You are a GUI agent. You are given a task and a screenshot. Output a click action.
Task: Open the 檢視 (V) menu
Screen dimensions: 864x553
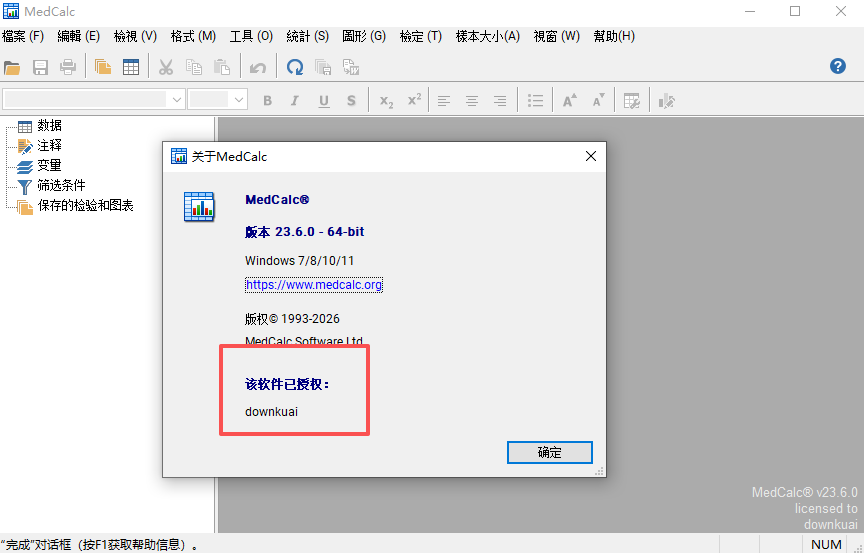(x=135, y=36)
